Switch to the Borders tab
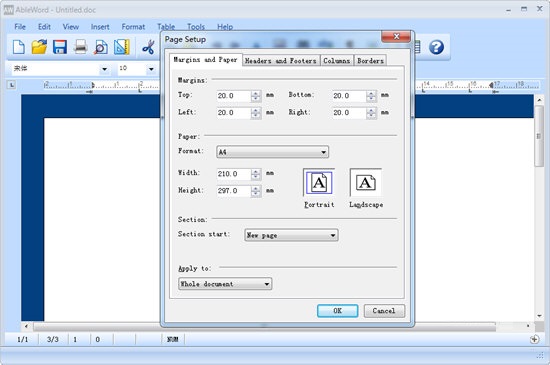 [x=370, y=61]
